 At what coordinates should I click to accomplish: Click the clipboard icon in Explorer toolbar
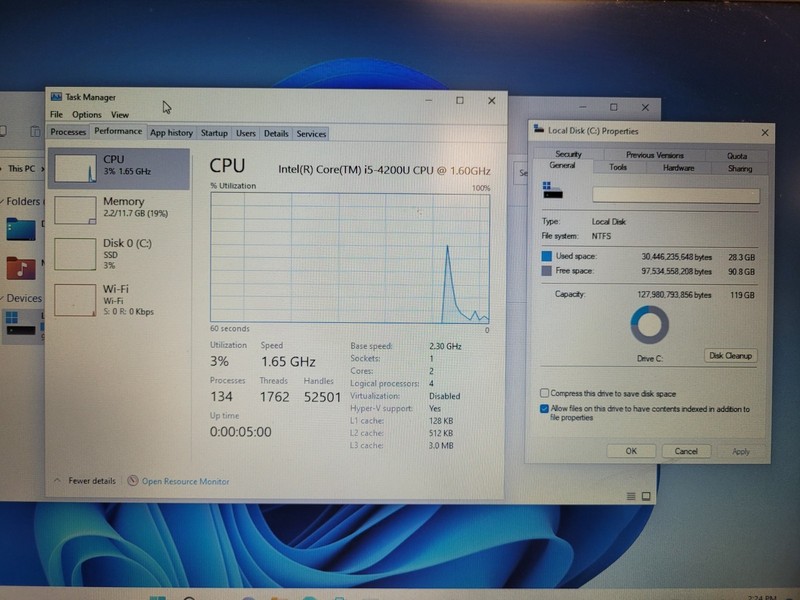tap(35, 132)
